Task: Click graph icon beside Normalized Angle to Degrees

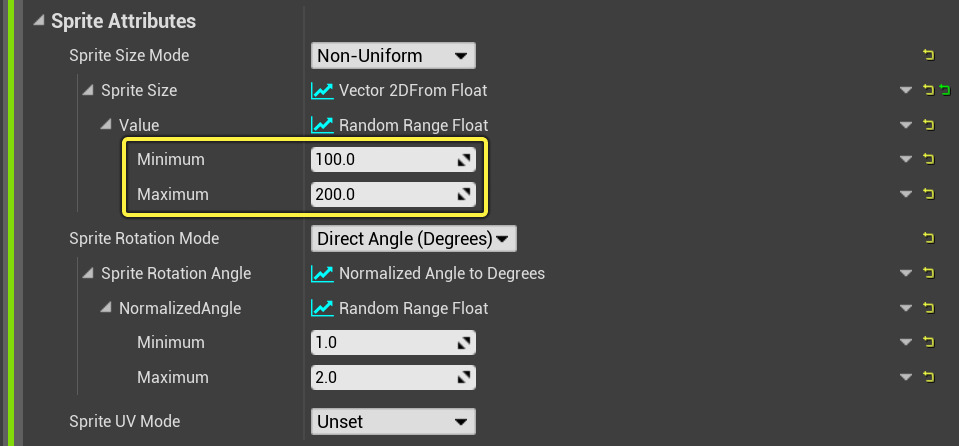Action: tap(322, 273)
